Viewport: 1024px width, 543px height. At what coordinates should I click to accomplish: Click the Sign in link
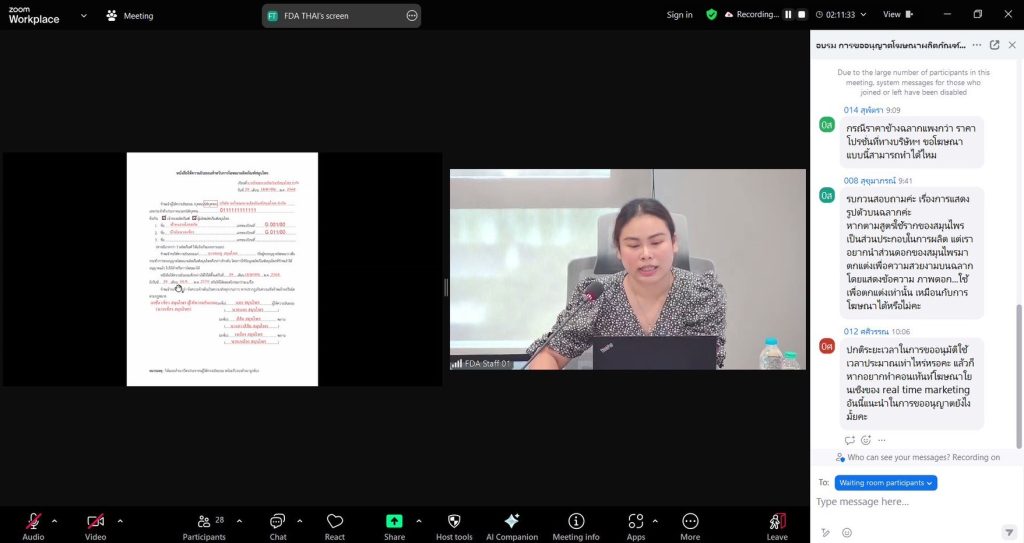[680, 15]
